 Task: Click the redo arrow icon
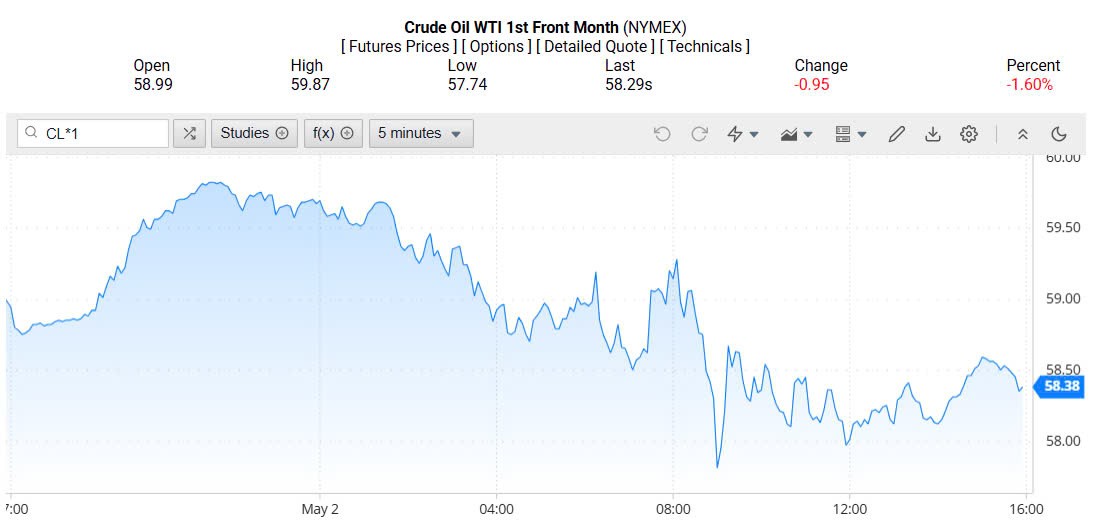click(699, 134)
